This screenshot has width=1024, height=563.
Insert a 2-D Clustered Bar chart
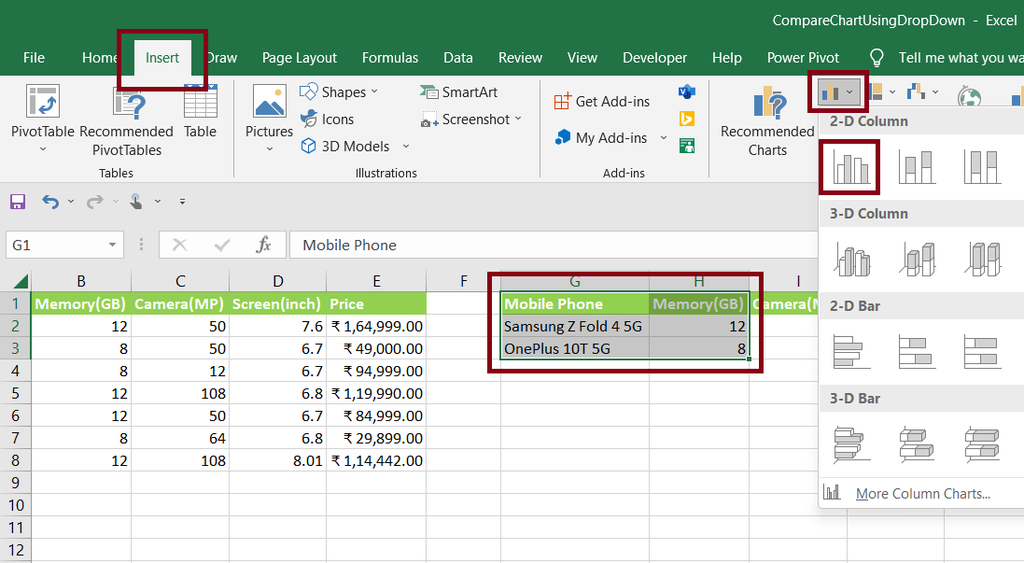(x=852, y=351)
